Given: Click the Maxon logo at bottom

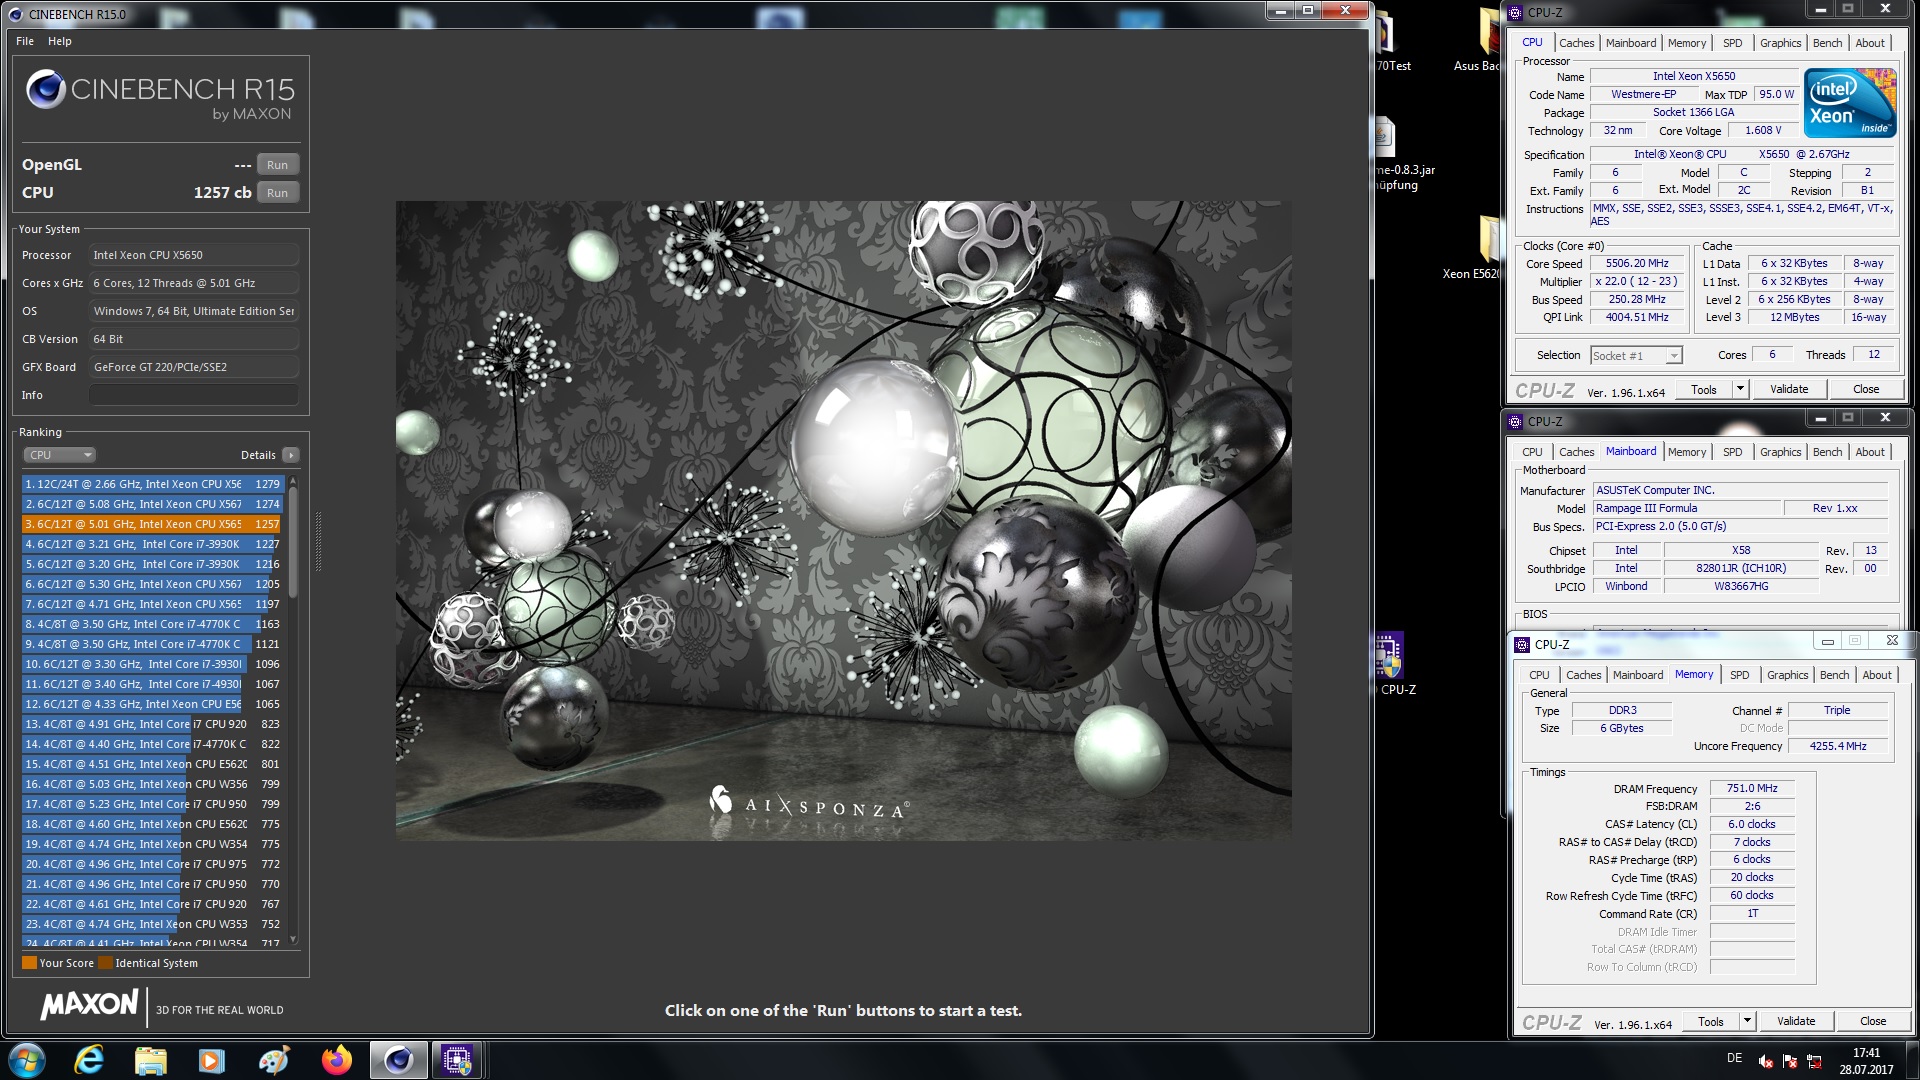Looking at the screenshot, I should click(90, 1005).
